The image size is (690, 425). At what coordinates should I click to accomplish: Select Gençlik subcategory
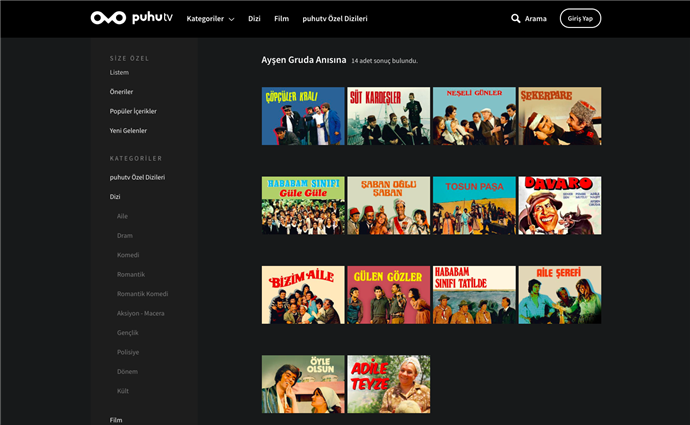point(128,333)
